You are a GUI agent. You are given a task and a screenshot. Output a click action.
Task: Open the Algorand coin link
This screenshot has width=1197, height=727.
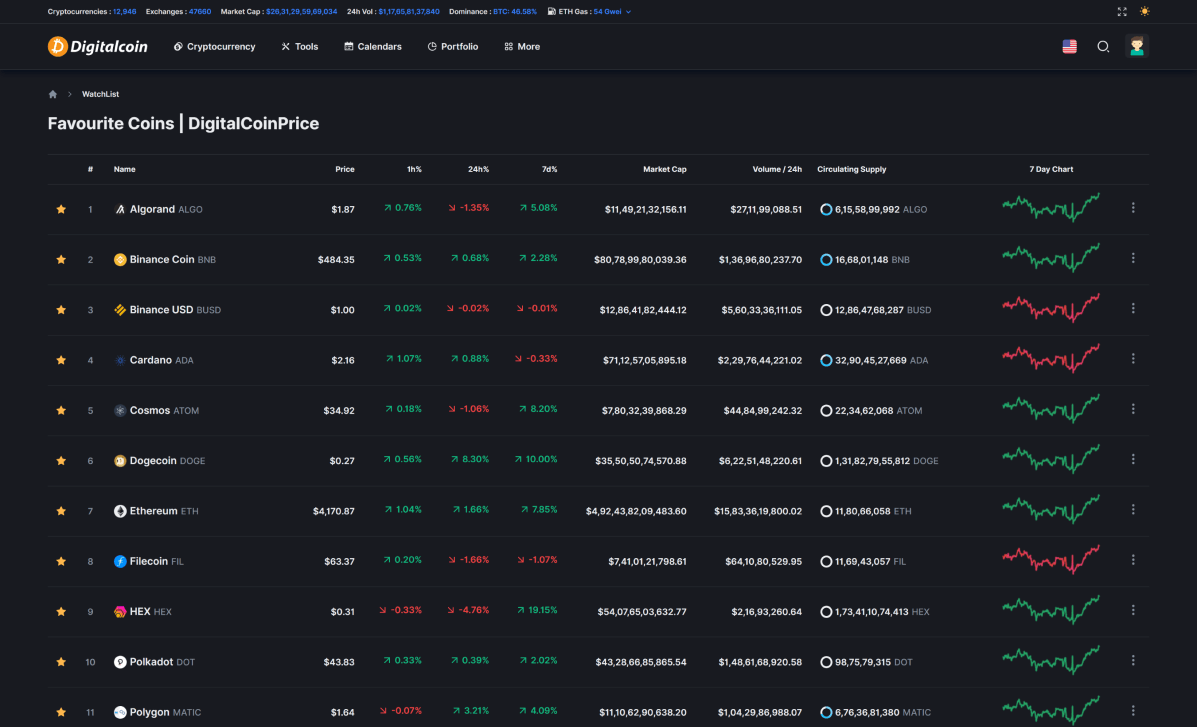click(166, 209)
